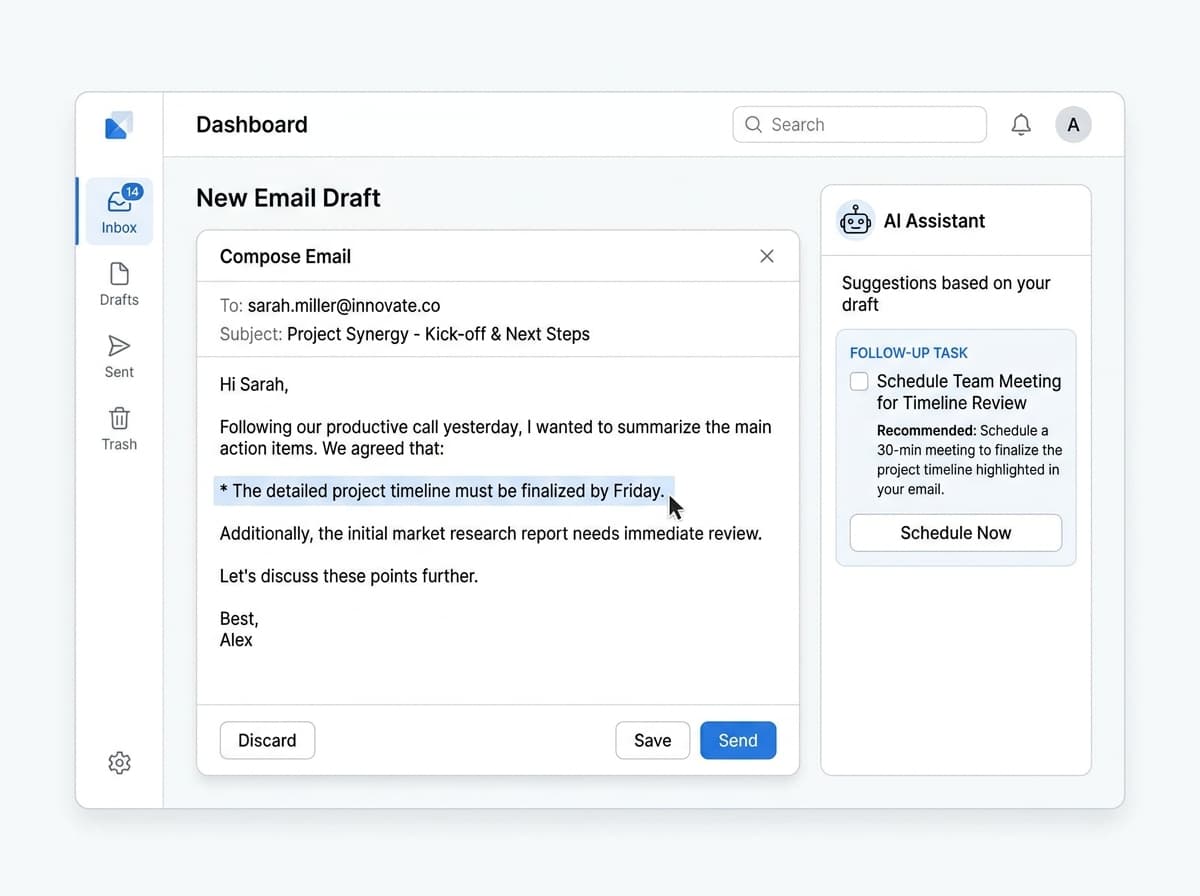Click into the Search field
This screenshot has width=1200, height=896.
click(860, 125)
